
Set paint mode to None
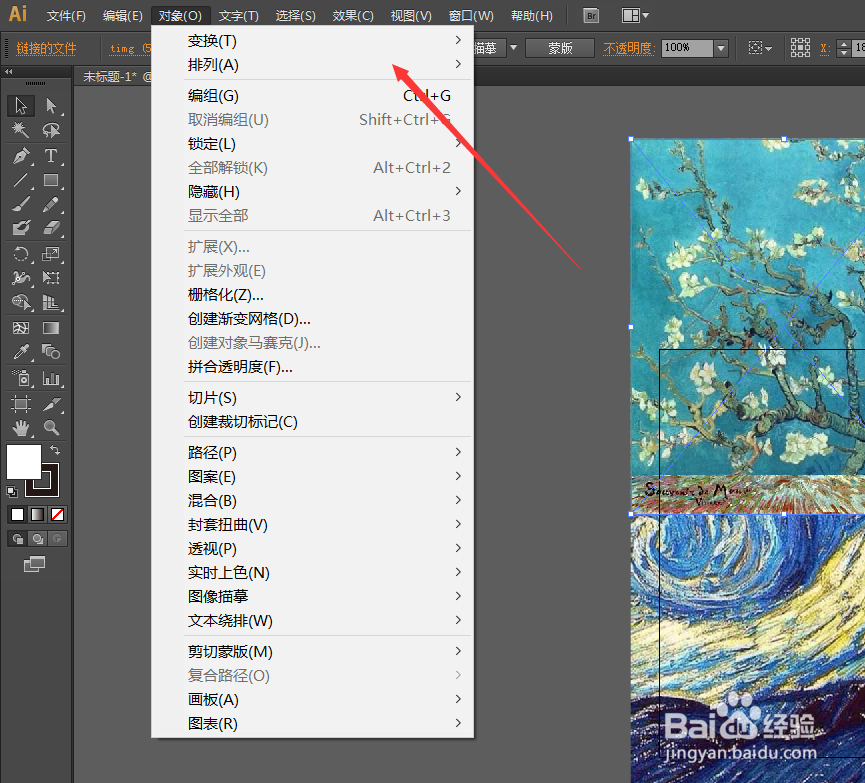point(57,514)
